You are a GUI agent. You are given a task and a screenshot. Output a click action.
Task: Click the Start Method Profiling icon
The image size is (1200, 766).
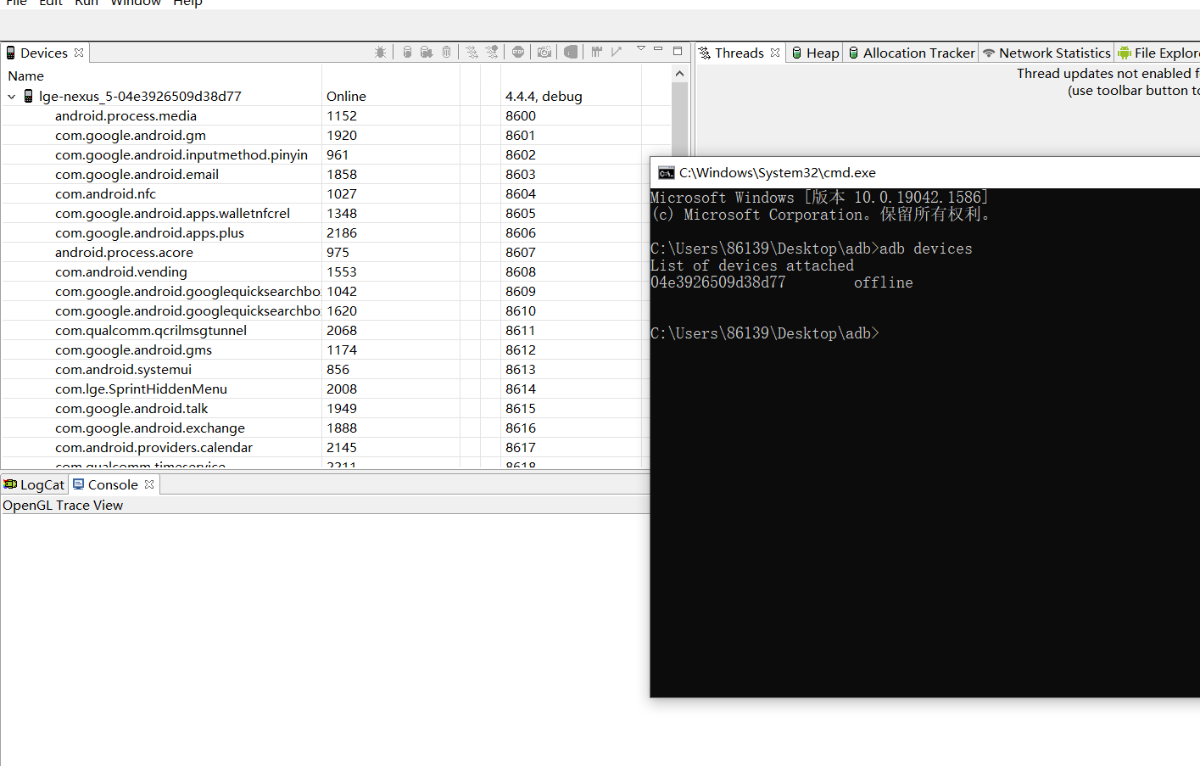click(492, 52)
